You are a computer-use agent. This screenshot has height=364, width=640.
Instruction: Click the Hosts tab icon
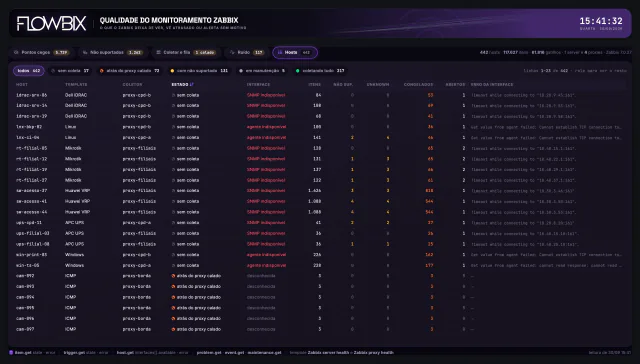click(x=280, y=52)
